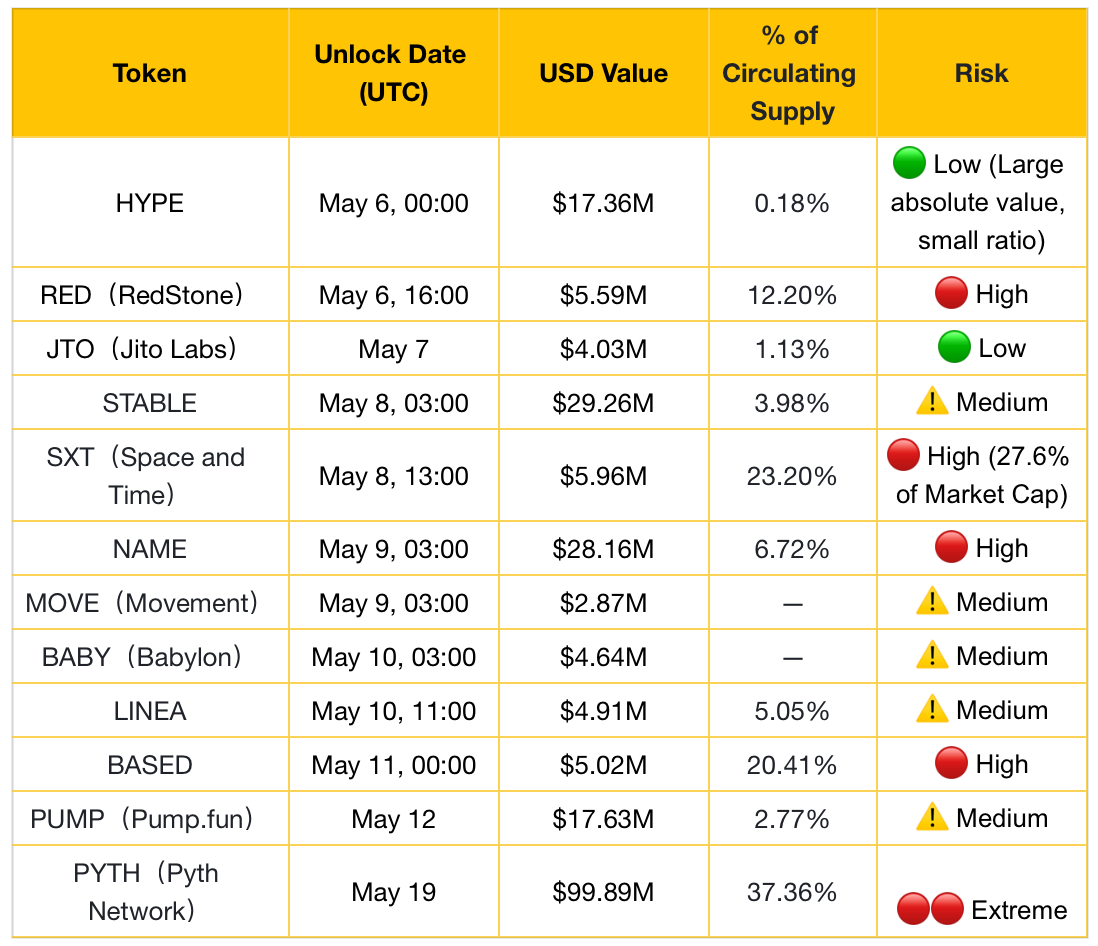Click the red circle icon for BASED
The image size is (1098, 946).
[951, 763]
